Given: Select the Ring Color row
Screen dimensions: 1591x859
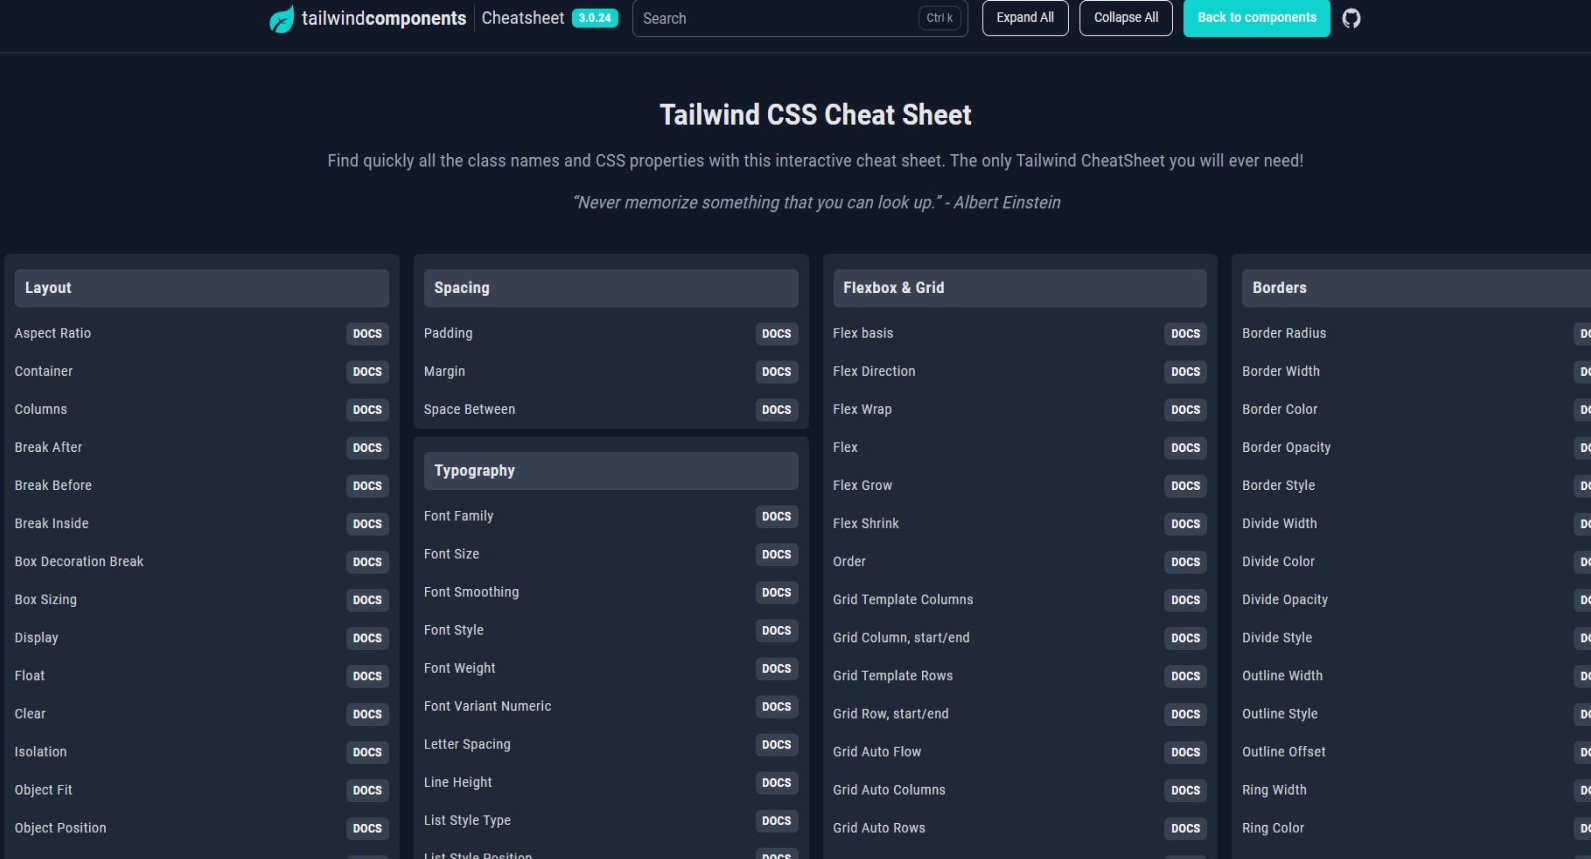Looking at the screenshot, I should [x=1416, y=828].
